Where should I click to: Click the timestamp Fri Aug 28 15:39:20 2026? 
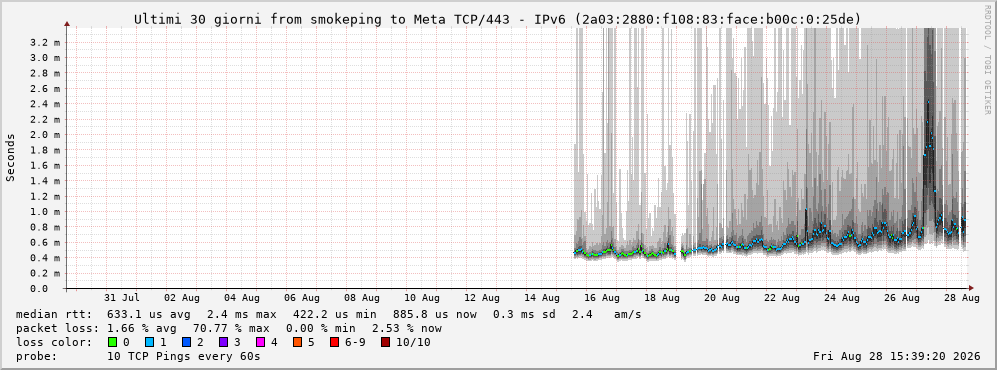[897, 357]
